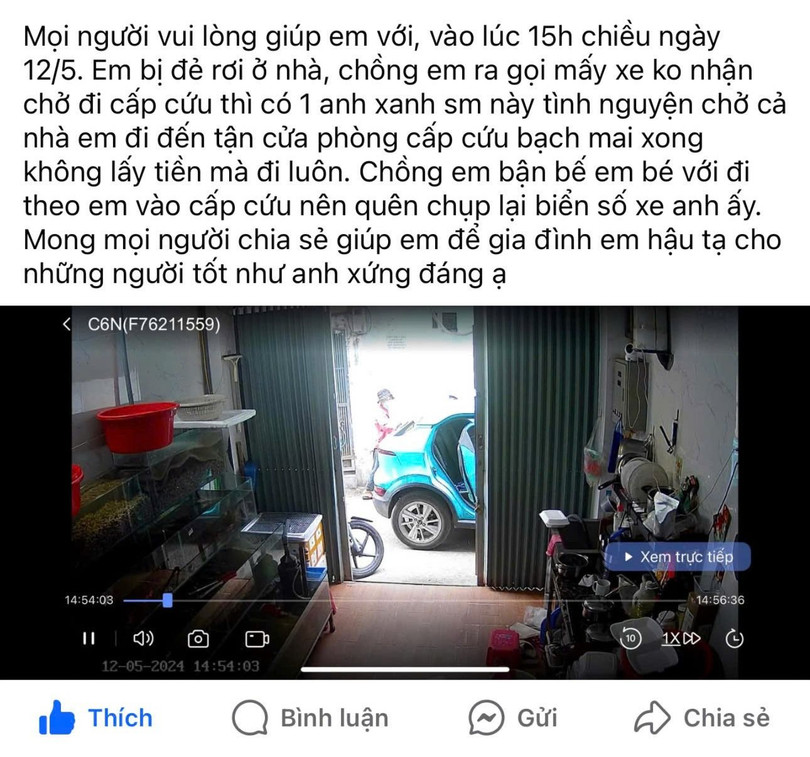Screen dimensions: 810x757
Task: Start recording with video recorder icon
Action: (257, 639)
